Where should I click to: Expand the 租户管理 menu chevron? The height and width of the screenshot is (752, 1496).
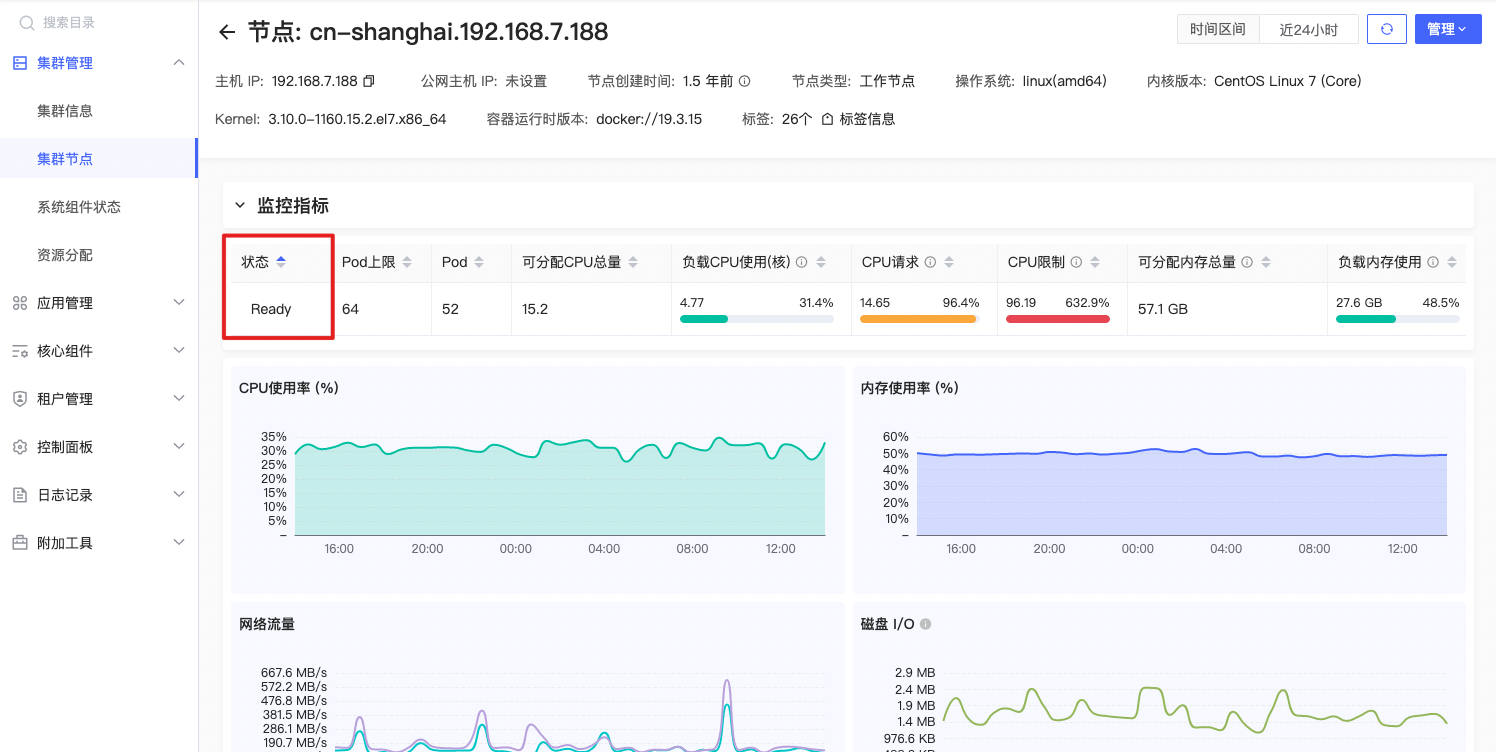179,398
